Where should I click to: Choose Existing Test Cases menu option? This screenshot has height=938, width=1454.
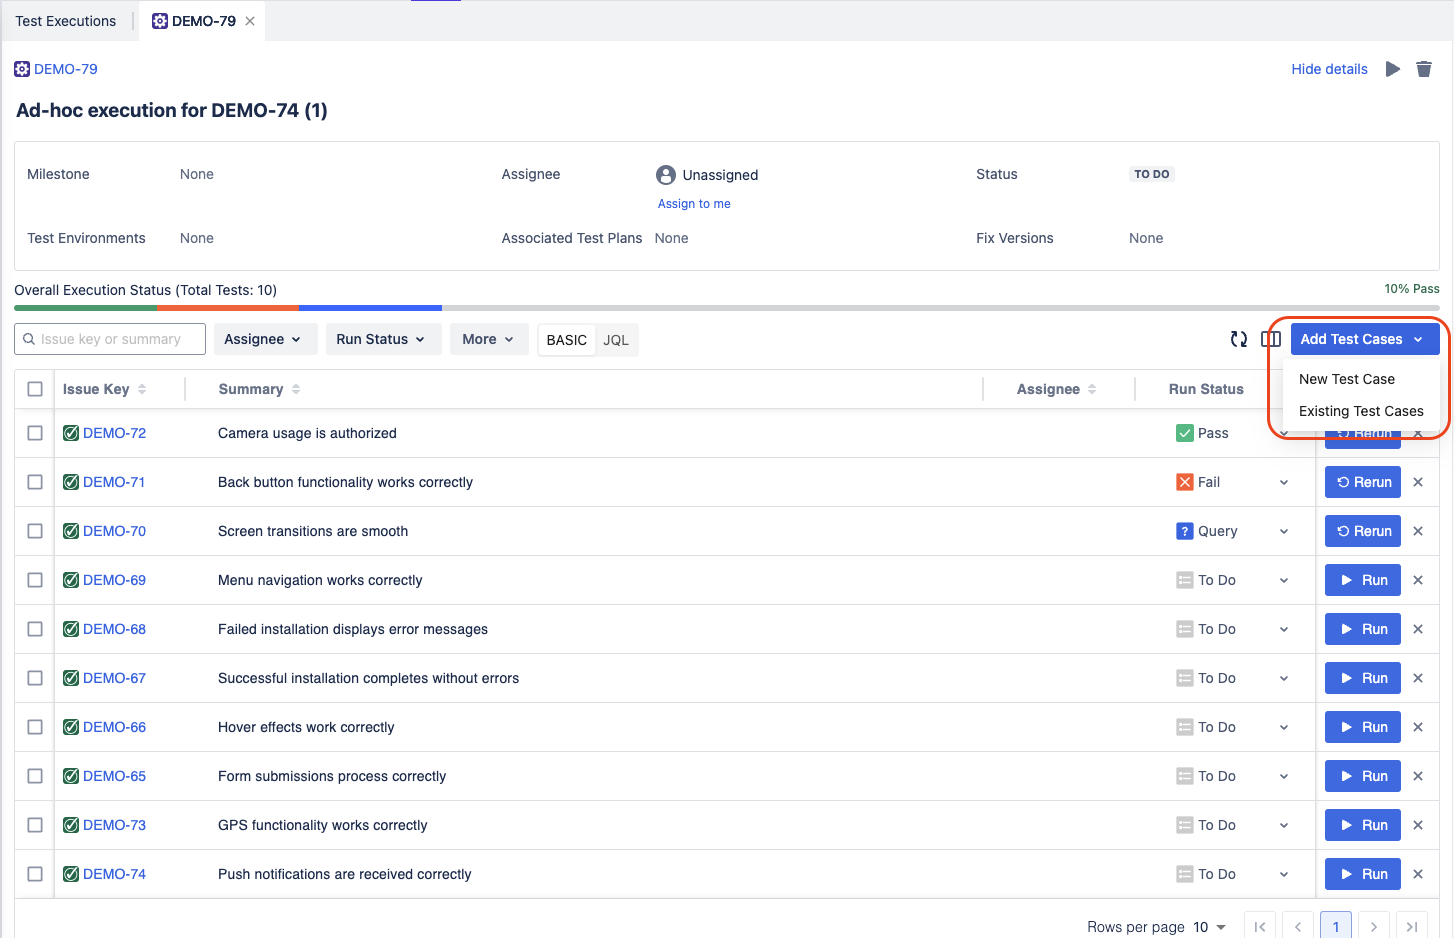point(1360,411)
